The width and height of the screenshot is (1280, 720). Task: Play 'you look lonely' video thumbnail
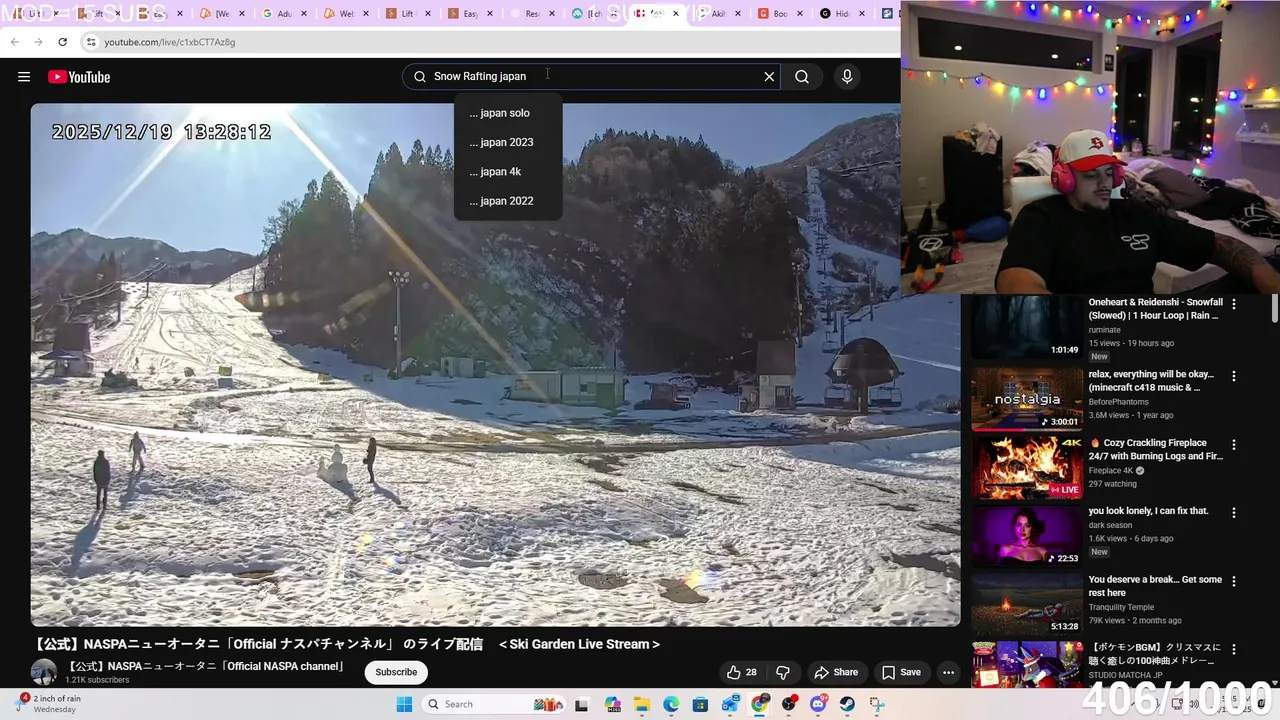tap(1027, 535)
